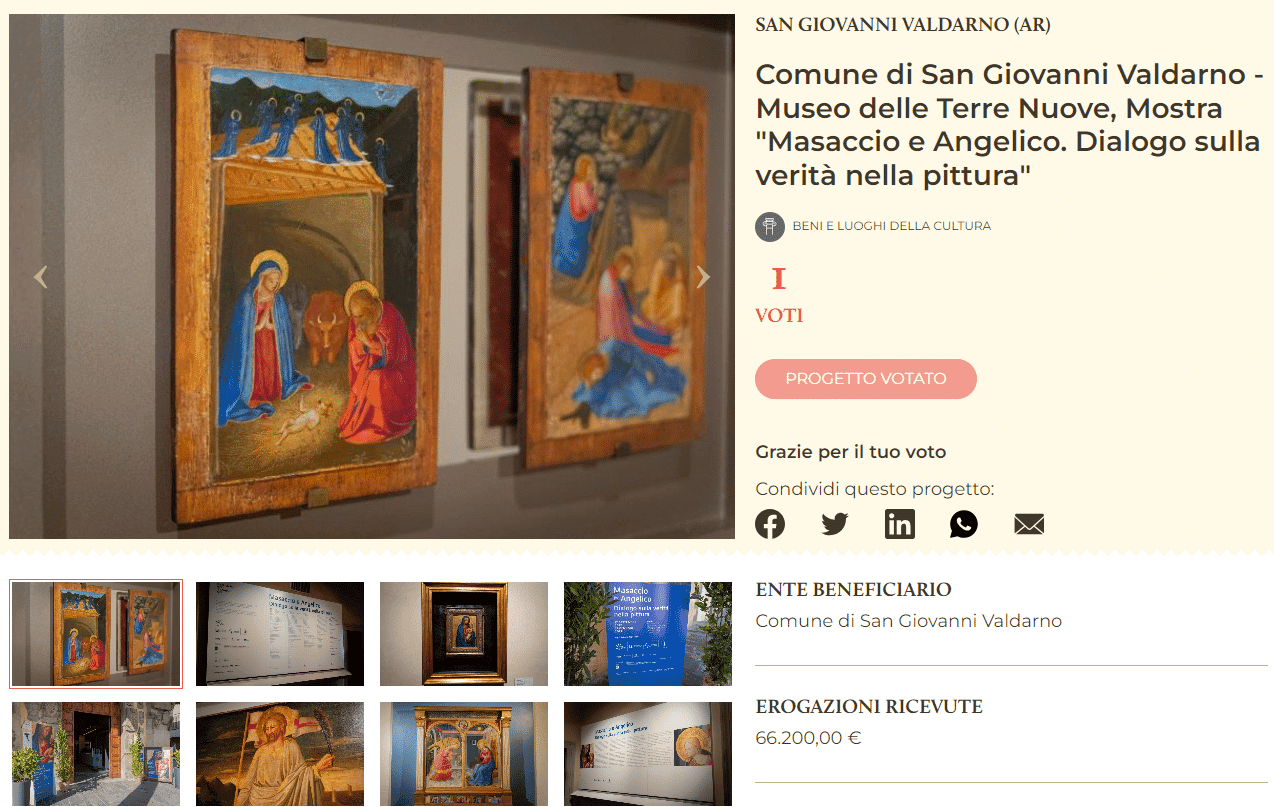Go to next image with right arrow
This screenshot has width=1274, height=807.
click(703, 277)
